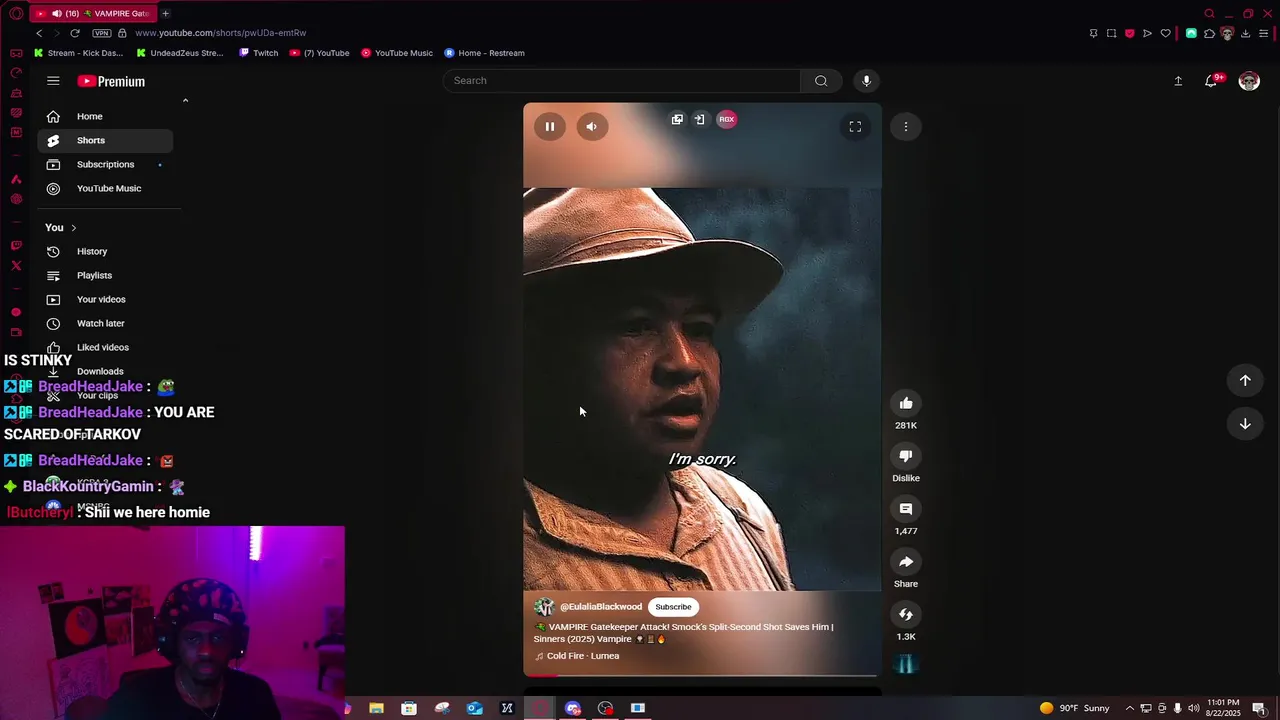Open the YouTube Music bookmark
Image resolution: width=1280 pixels, height=720 pixels.
click(x=397, y=53)
